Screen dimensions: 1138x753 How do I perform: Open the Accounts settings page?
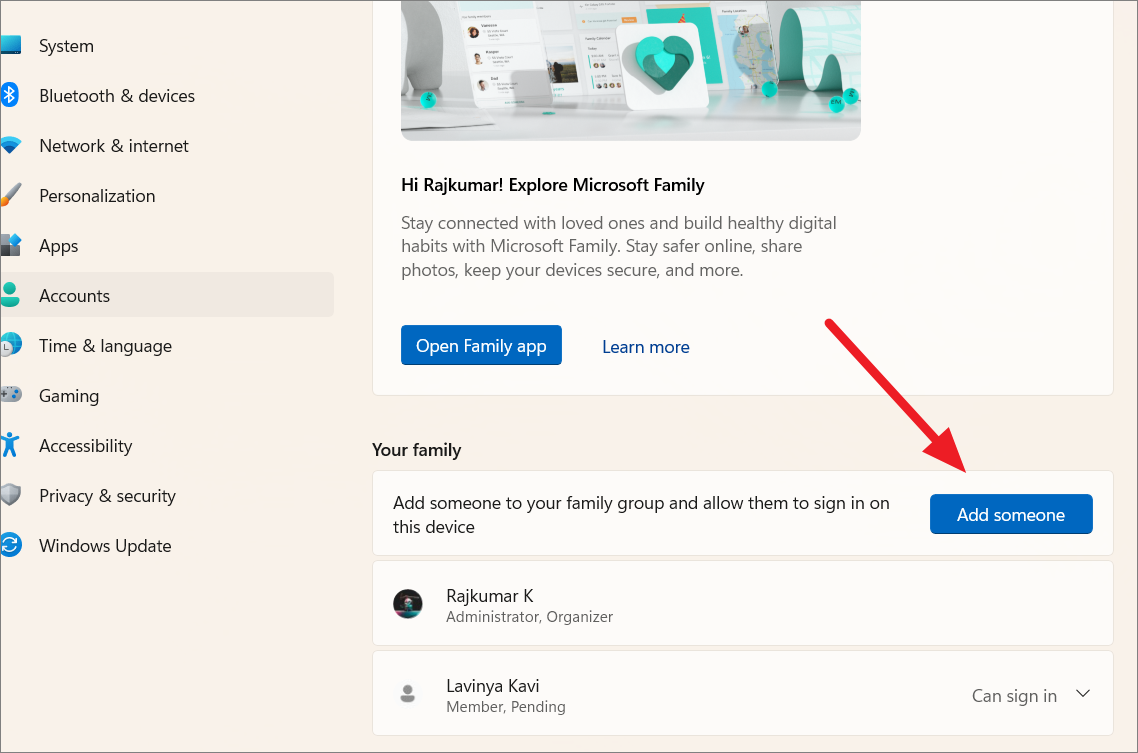(x=74, y=296)
